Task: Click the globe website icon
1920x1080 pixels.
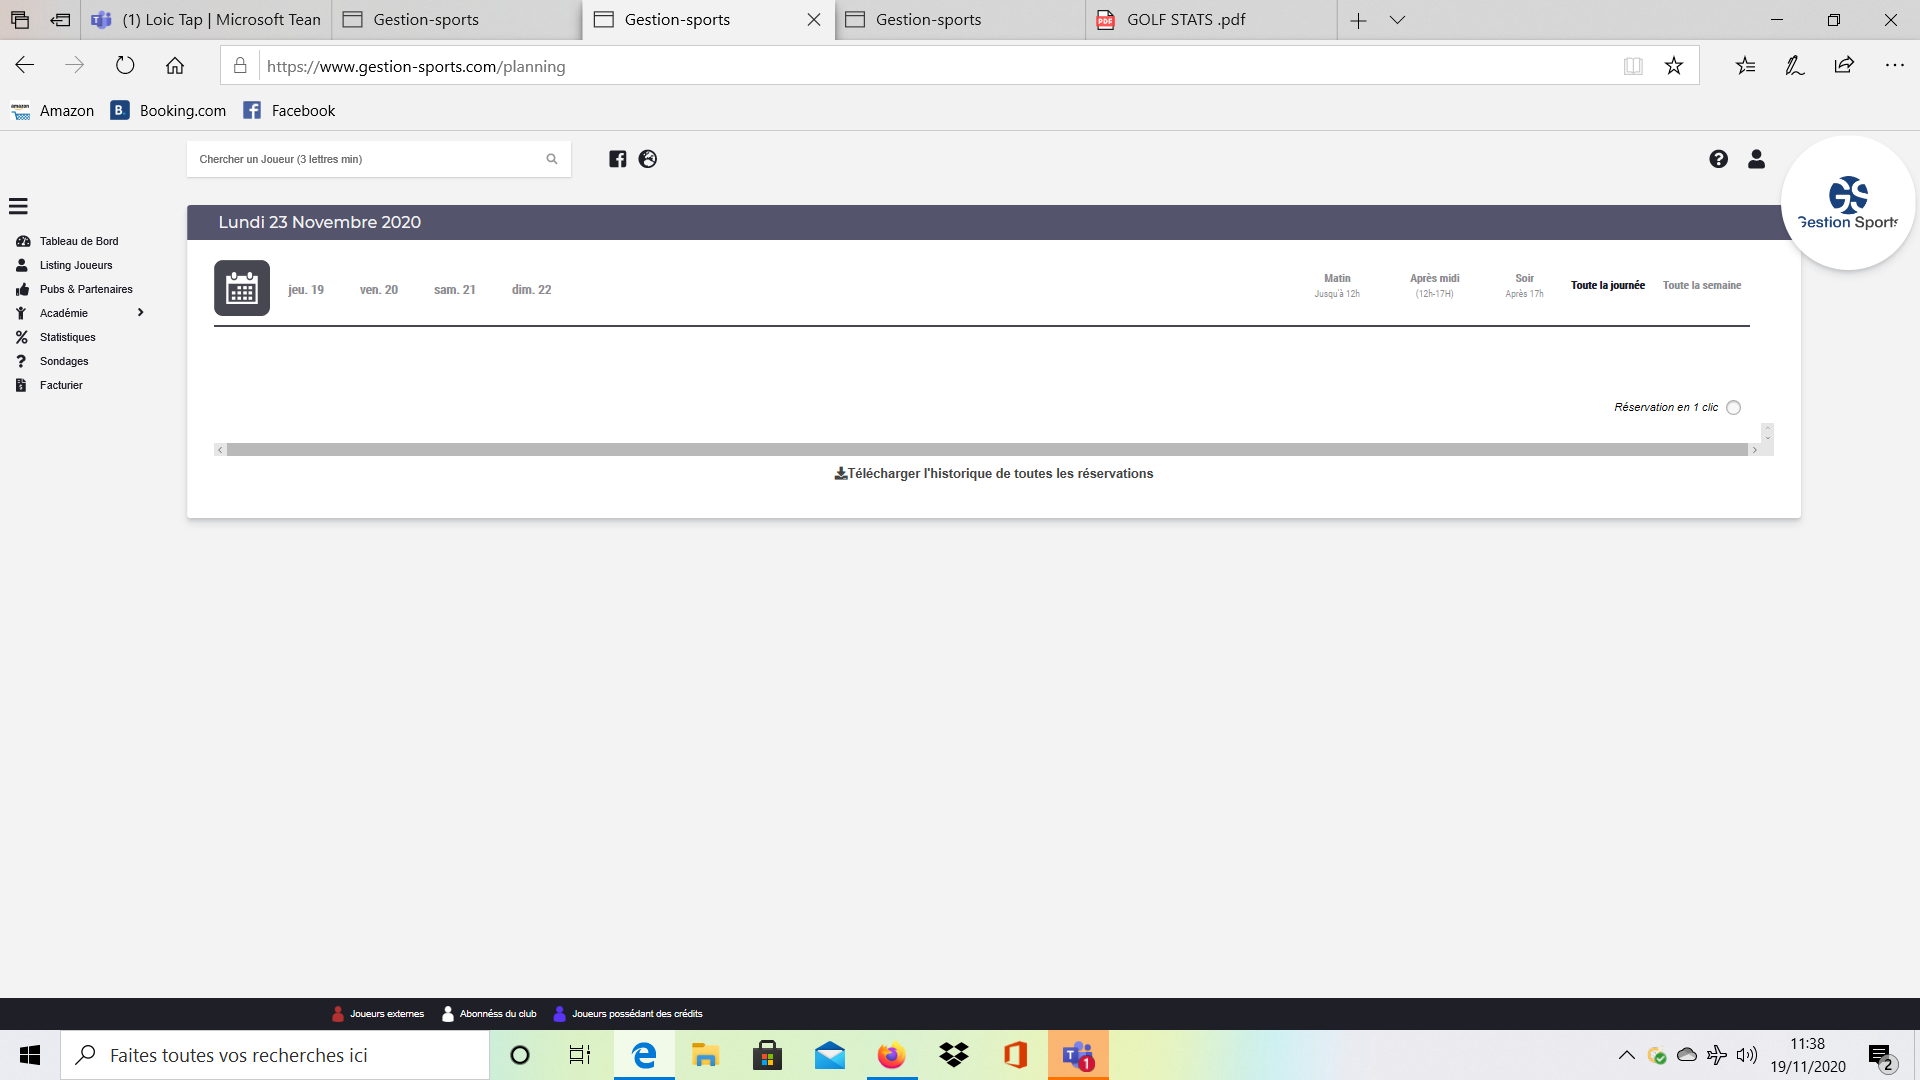Action: [x=648, y=159]
